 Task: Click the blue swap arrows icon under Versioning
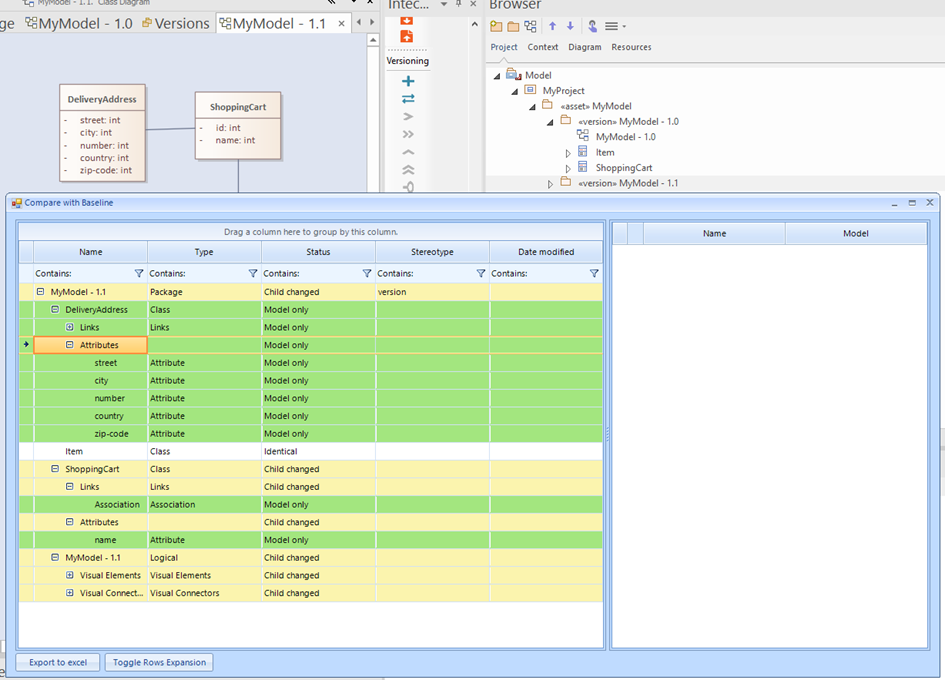pos(408,98)
